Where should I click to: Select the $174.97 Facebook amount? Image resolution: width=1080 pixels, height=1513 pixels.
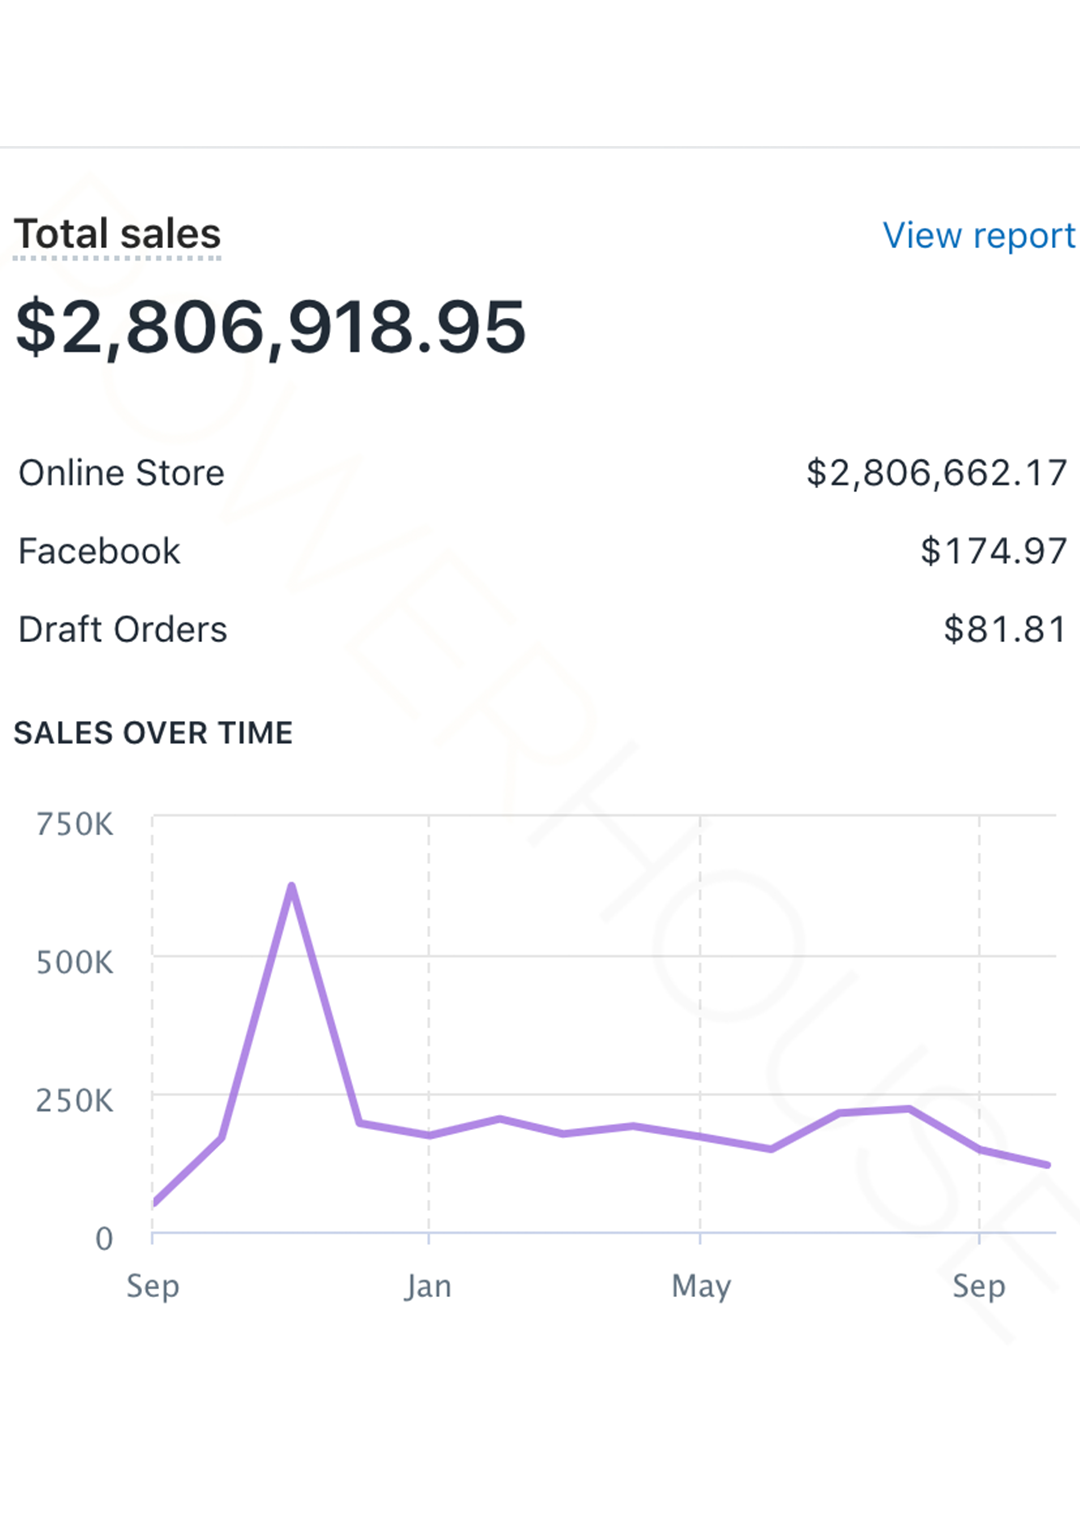pos(993,551)
